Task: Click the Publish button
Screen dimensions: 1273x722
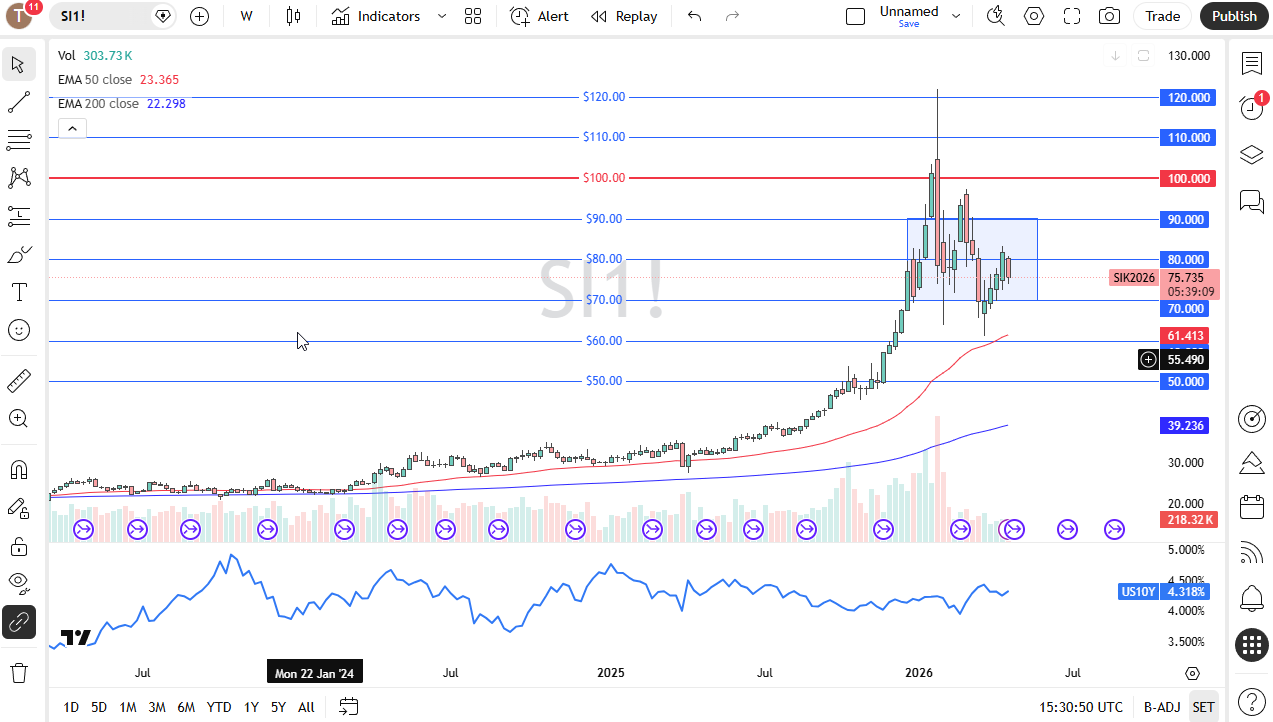Action: pos(1234,16)
